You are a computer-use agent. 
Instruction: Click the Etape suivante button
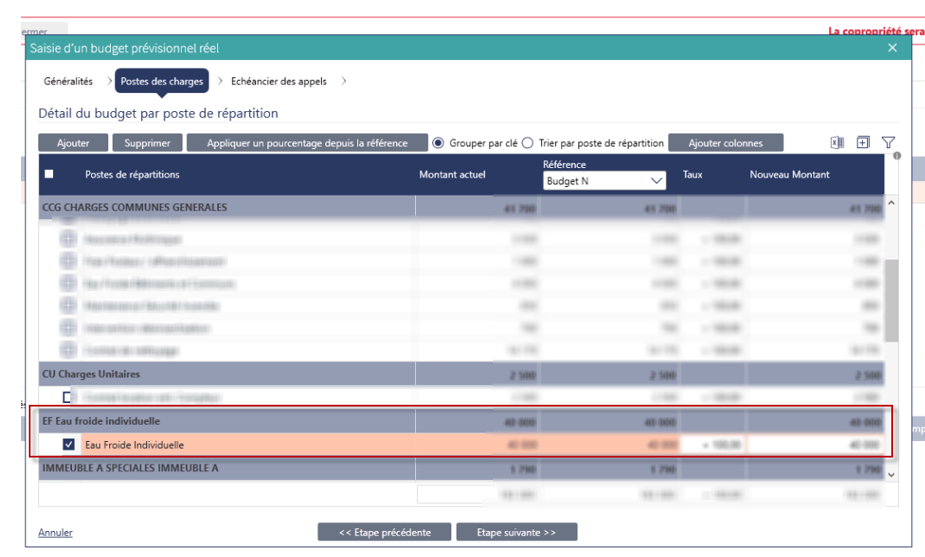(516, 532)
